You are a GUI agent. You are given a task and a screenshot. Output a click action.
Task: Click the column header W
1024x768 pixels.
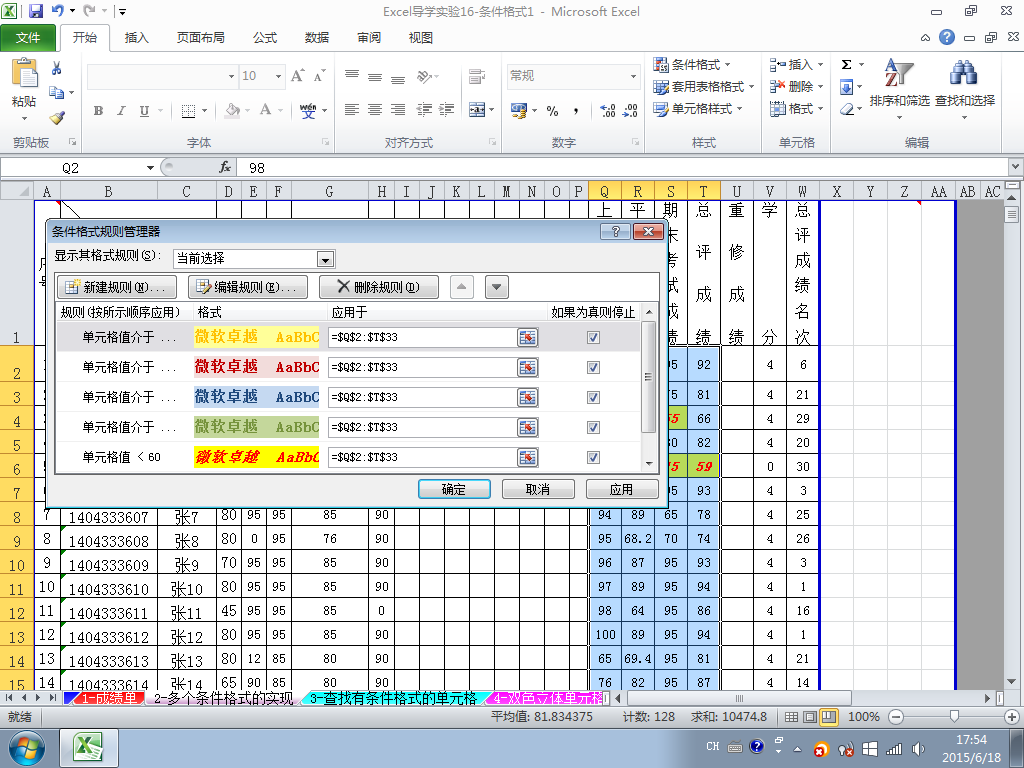point(803,191)
